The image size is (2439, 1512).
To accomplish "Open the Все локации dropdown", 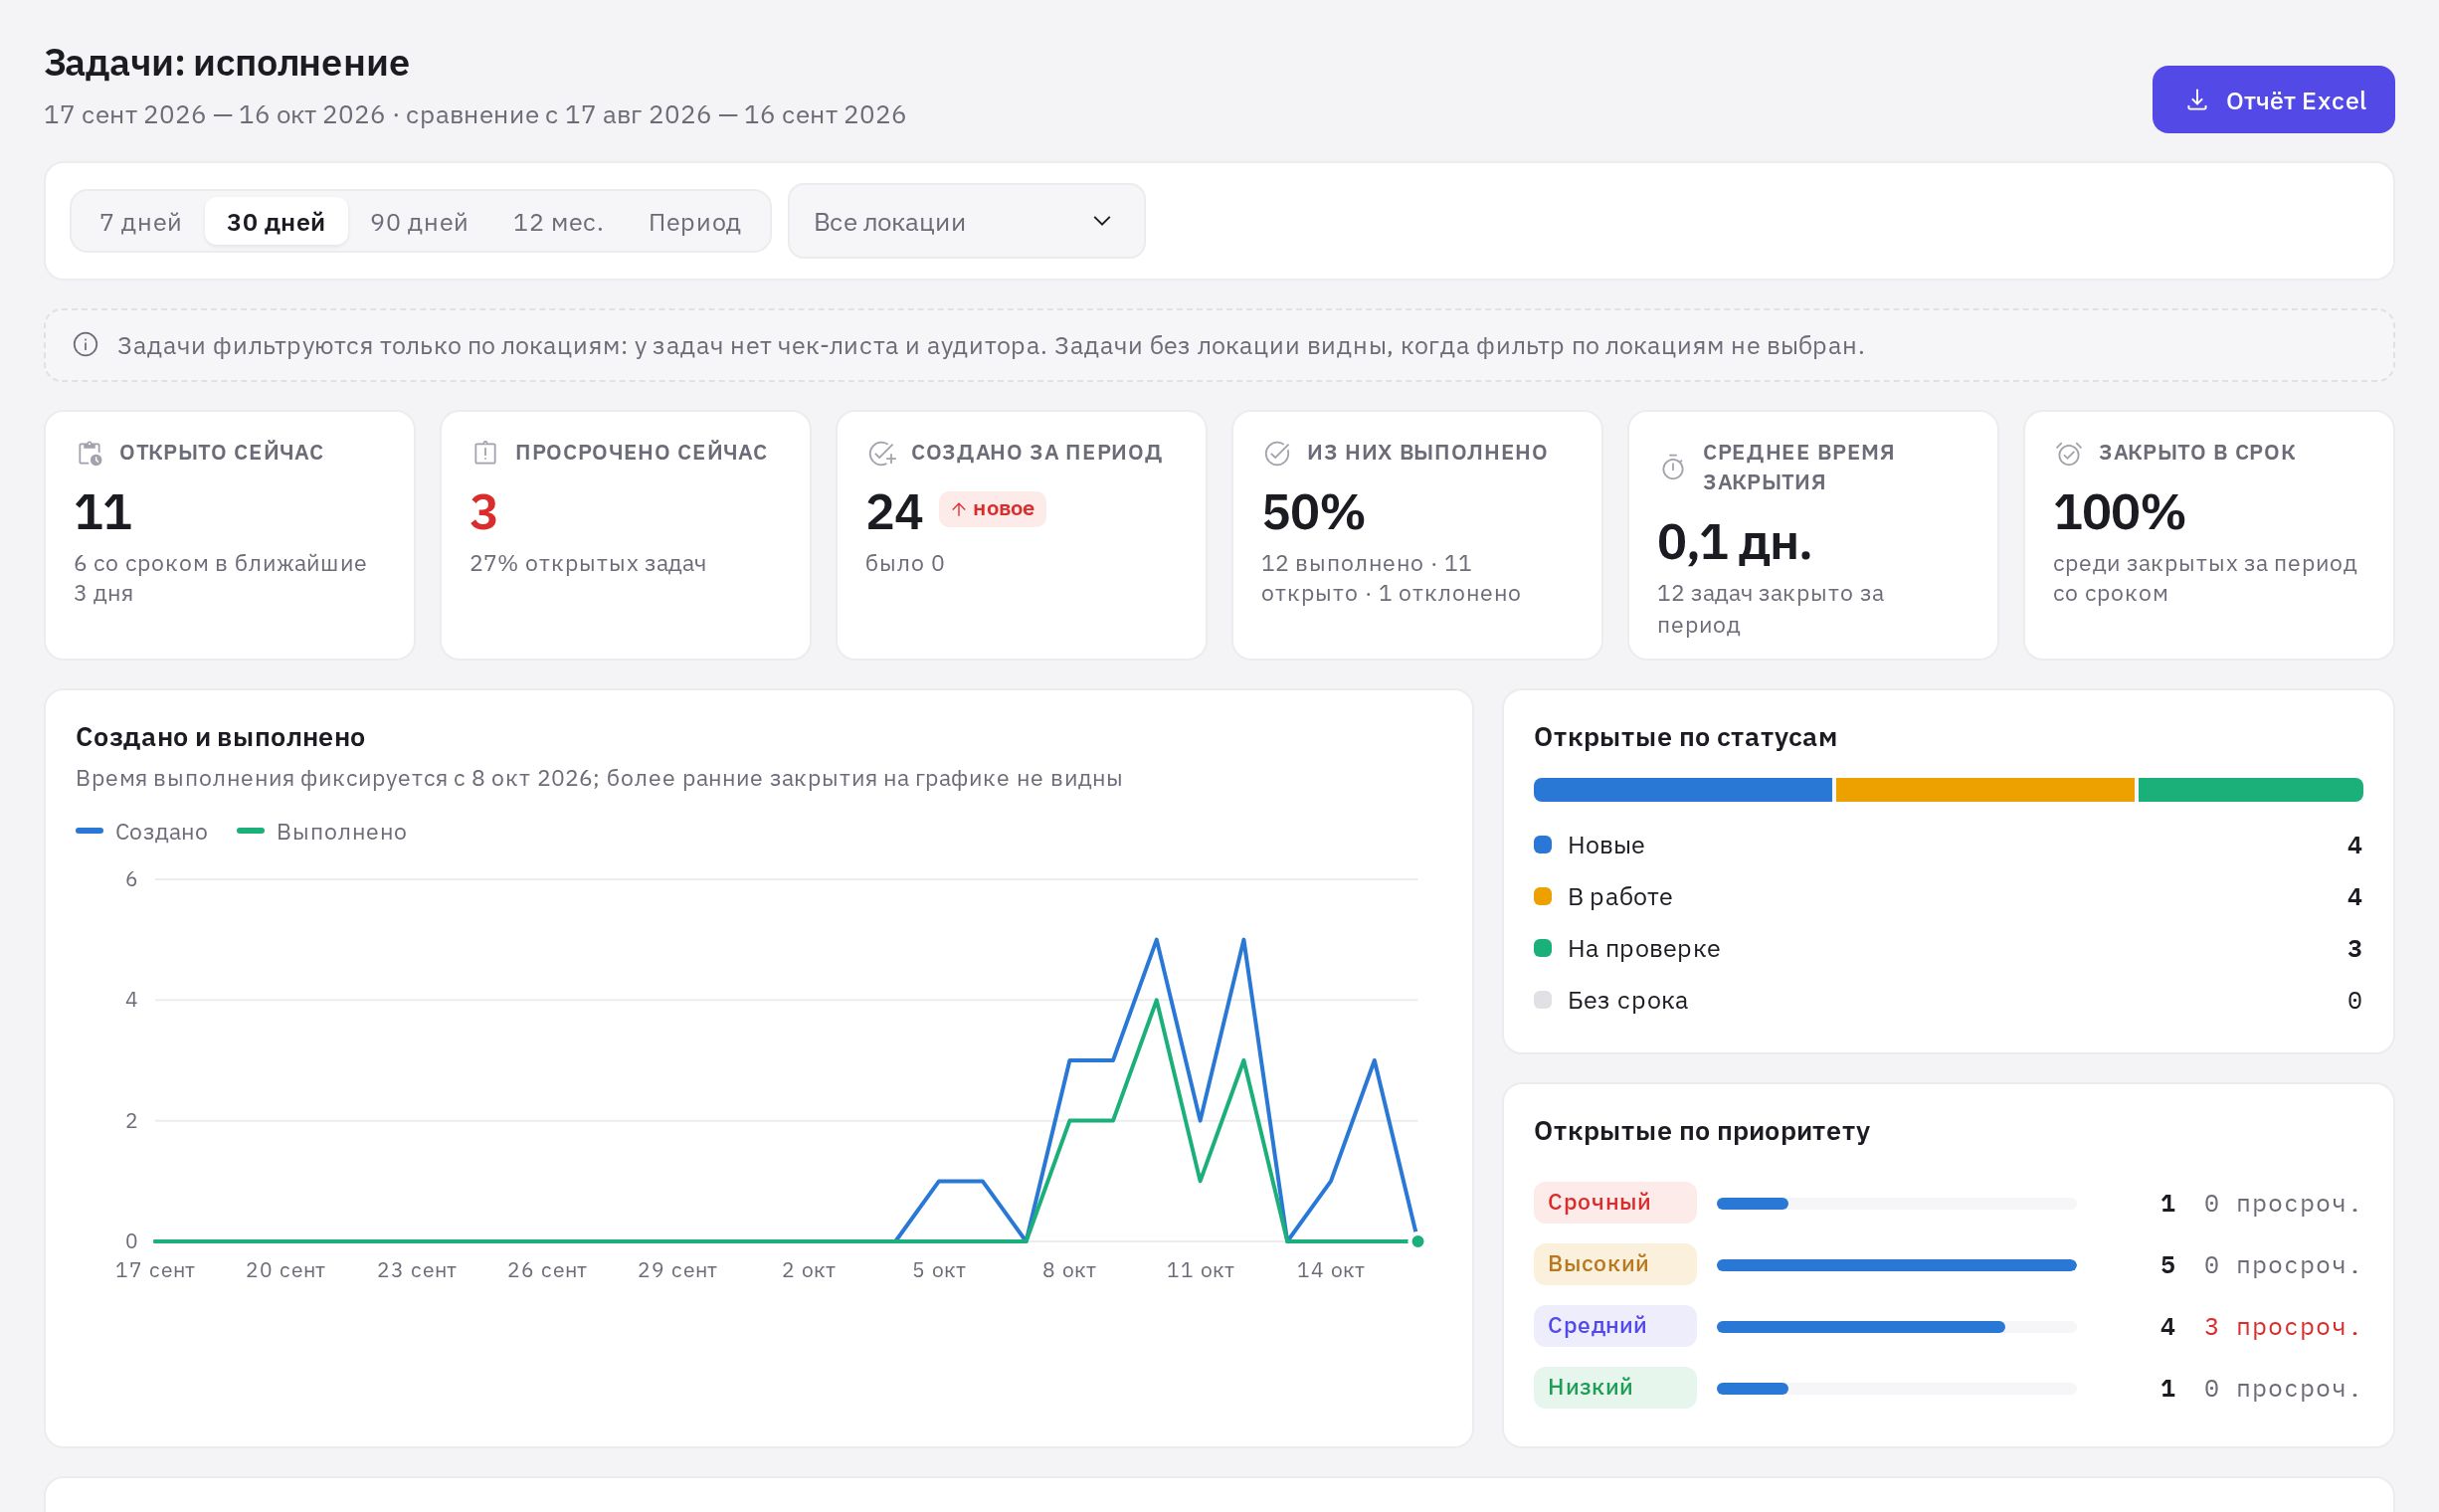I will click(966, 221).
